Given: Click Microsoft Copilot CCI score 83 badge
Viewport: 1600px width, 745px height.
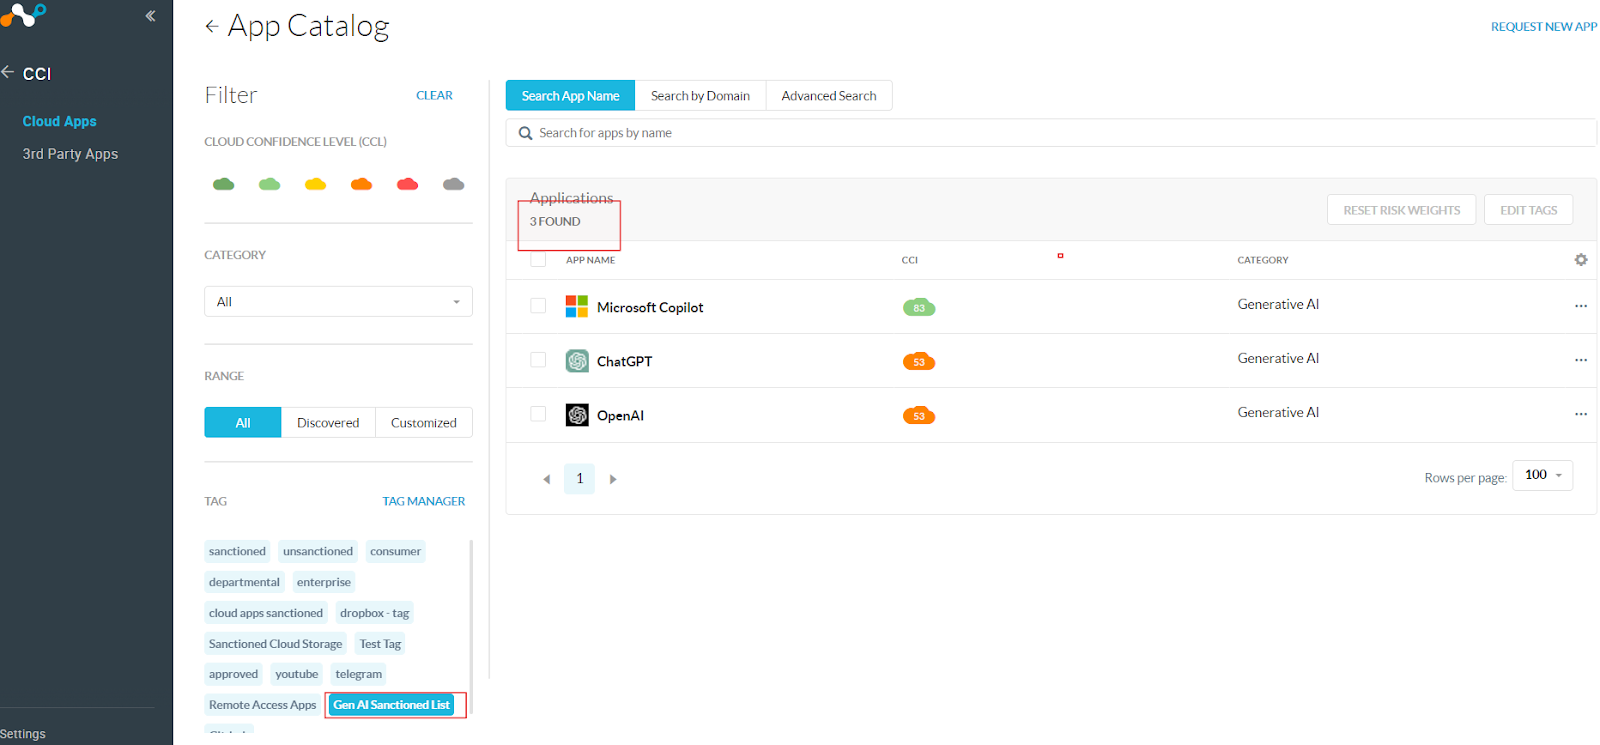Looking at the screenshot, I should [x=919, y=307].
